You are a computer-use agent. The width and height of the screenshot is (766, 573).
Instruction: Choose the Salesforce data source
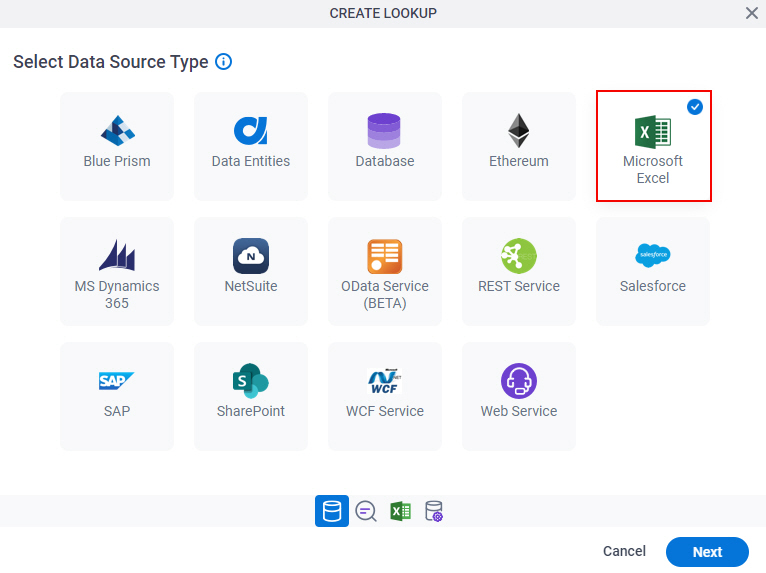tap(653, 271)
